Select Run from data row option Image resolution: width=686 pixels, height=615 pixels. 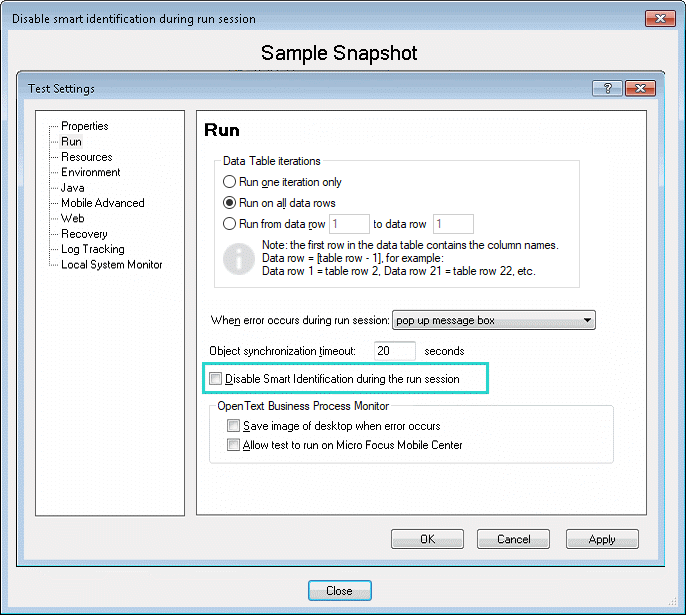(230, 224)
